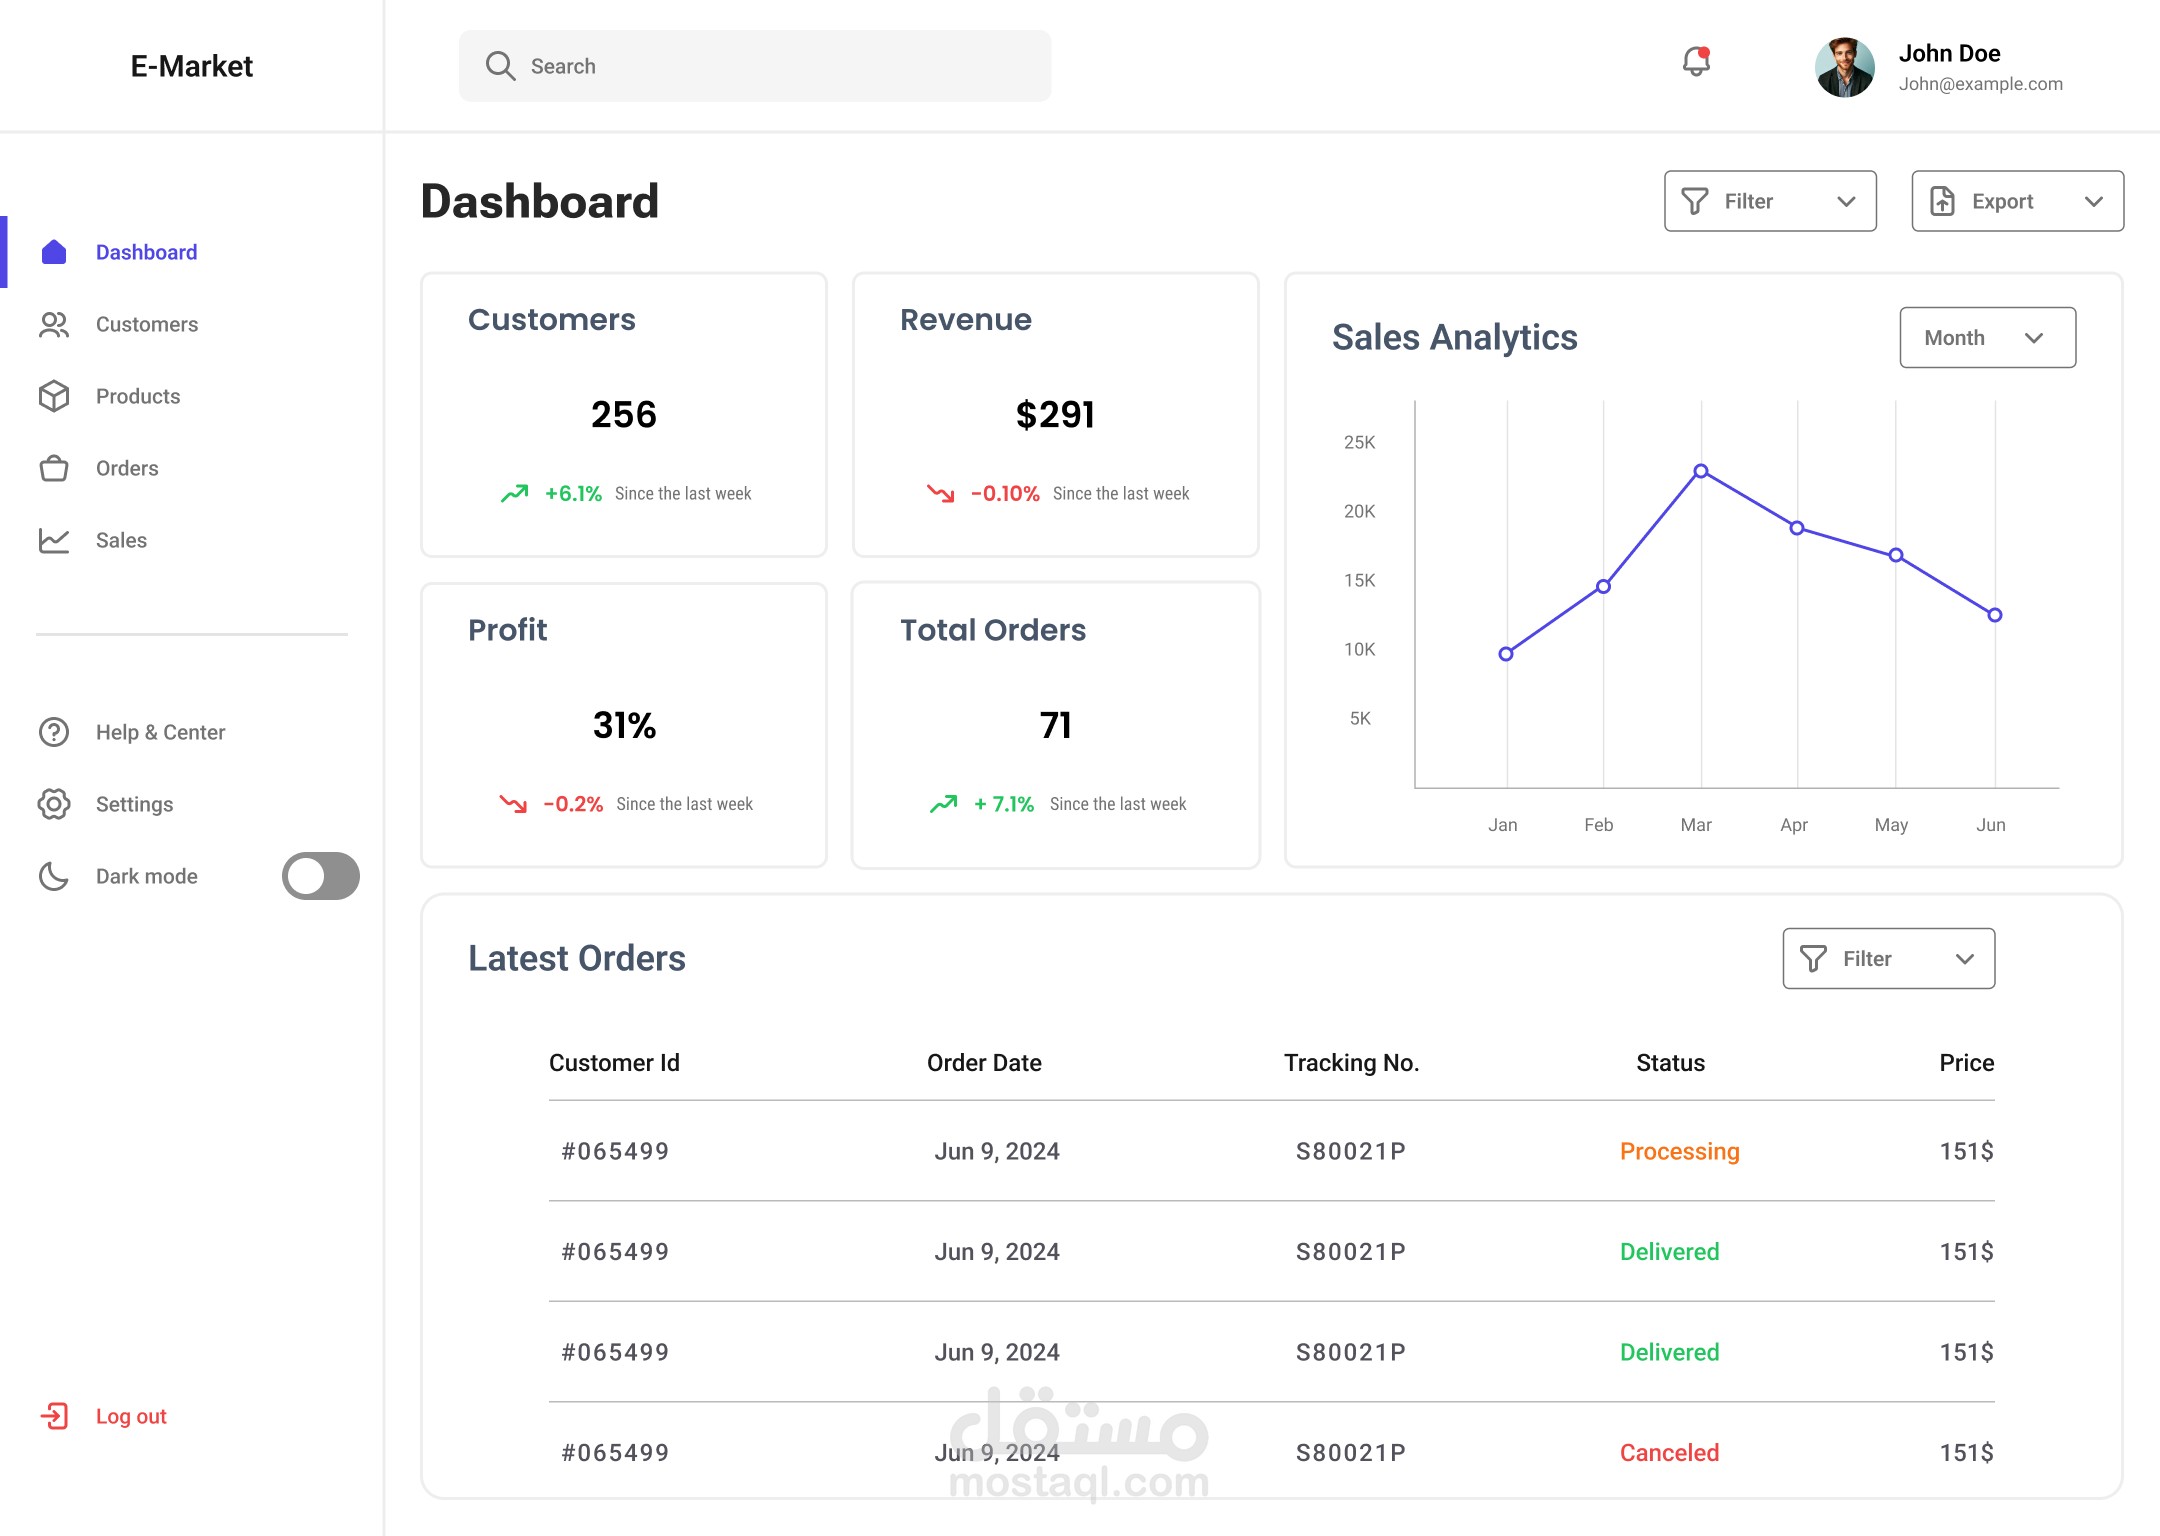Open the Dashboard menu item
Viewport: 2160px width, 1536px height.
click(x=146, y=252)
